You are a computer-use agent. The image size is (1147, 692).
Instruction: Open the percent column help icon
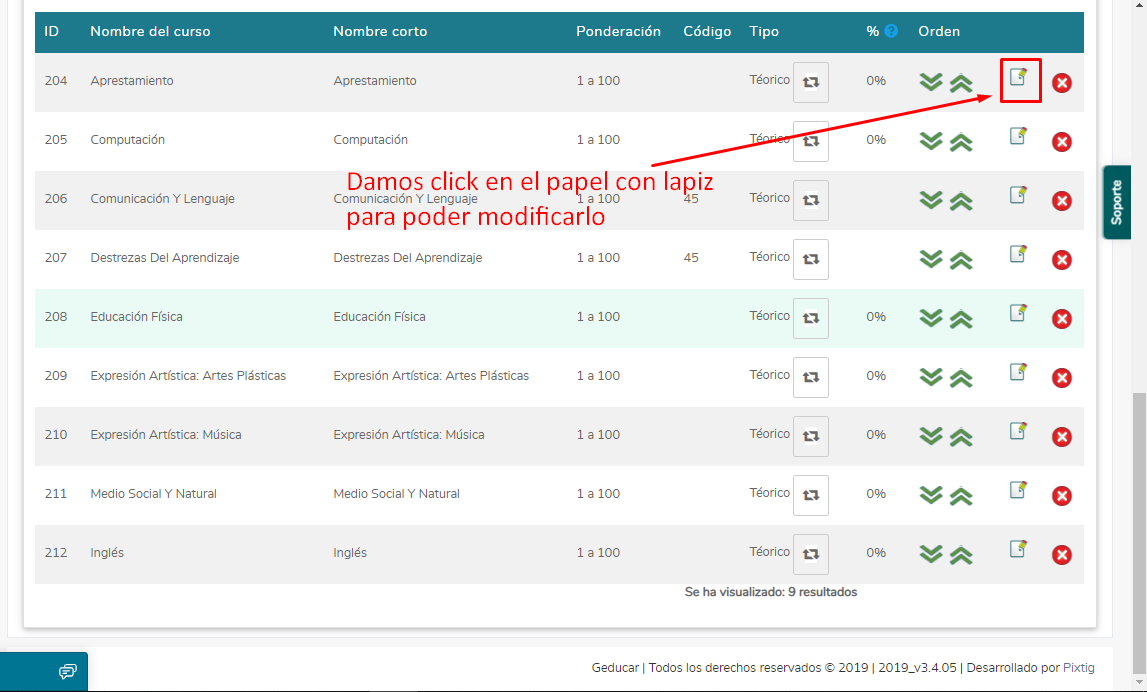(x=891, y=31)
